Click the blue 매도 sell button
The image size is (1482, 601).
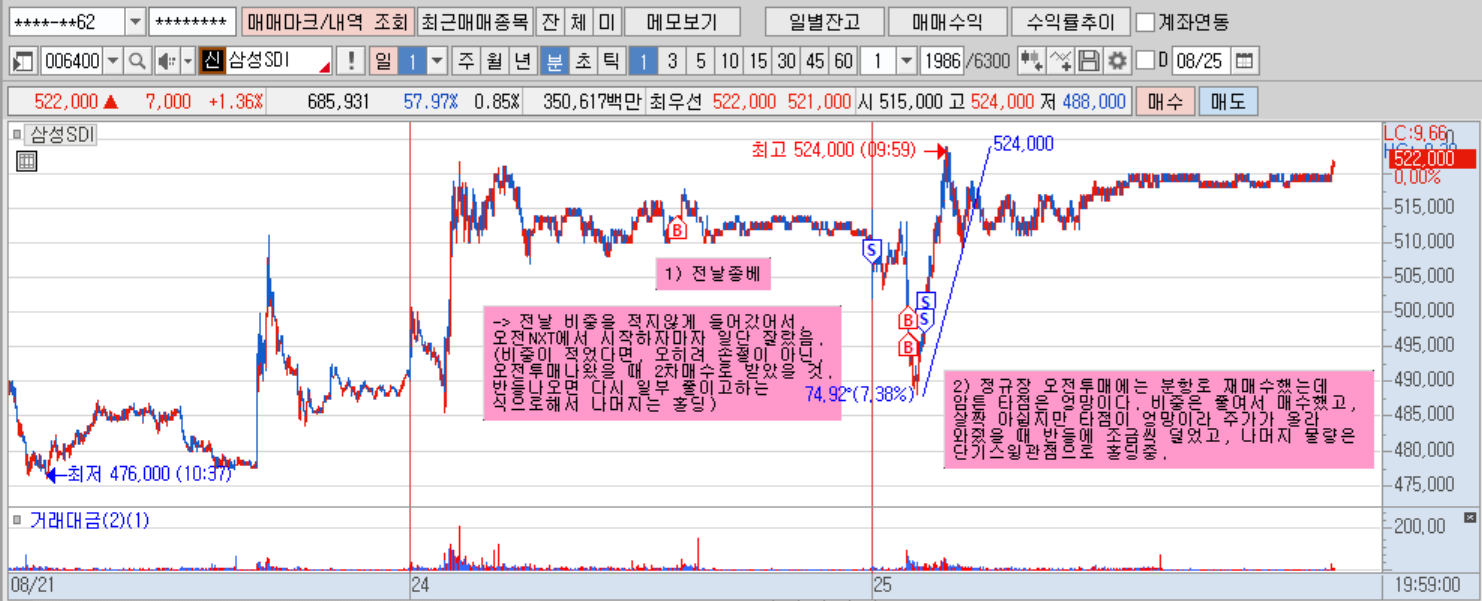pos(1228,102)
